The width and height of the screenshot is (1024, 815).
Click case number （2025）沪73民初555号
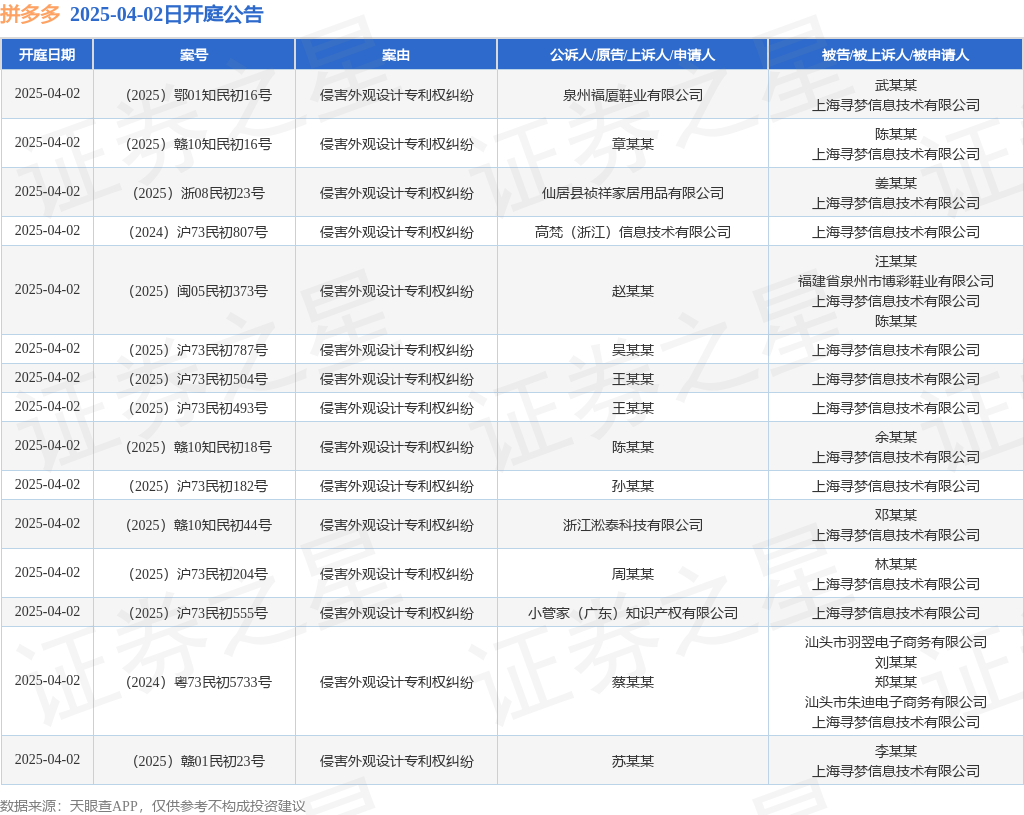199,613
